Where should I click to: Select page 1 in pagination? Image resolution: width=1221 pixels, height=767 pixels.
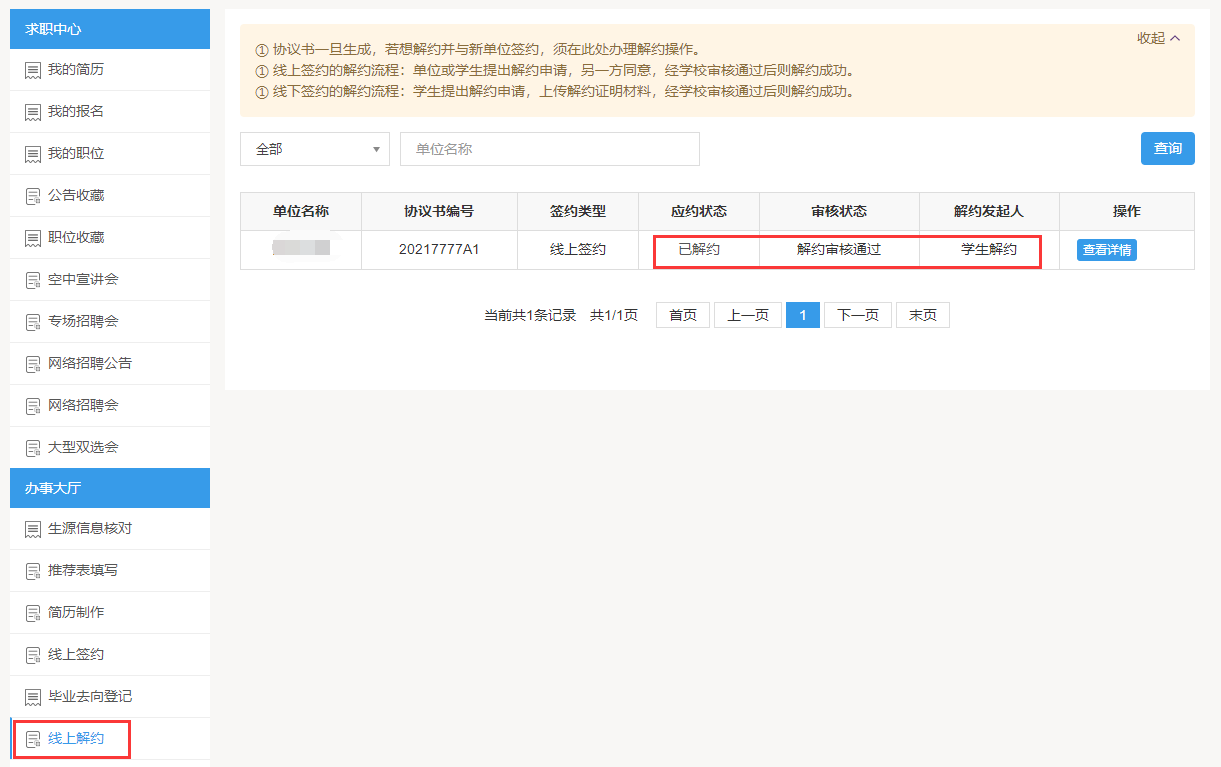(803, 315)
